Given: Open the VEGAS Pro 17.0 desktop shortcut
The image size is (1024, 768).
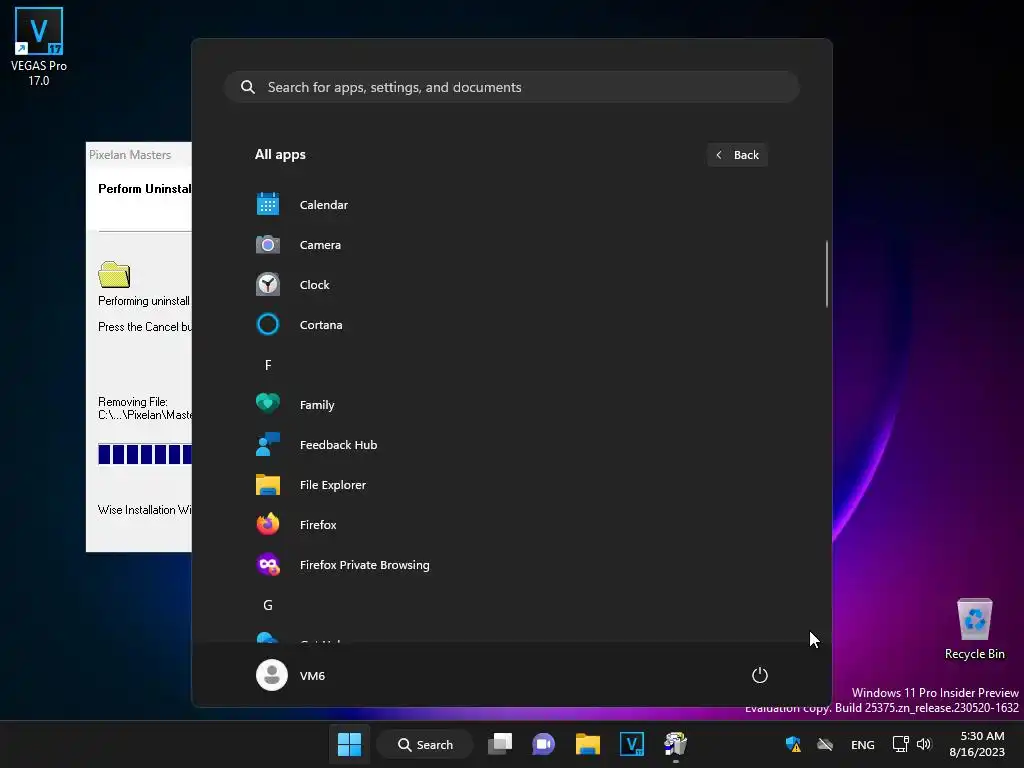Looking at the screenshot, I should tap(39, 46).
